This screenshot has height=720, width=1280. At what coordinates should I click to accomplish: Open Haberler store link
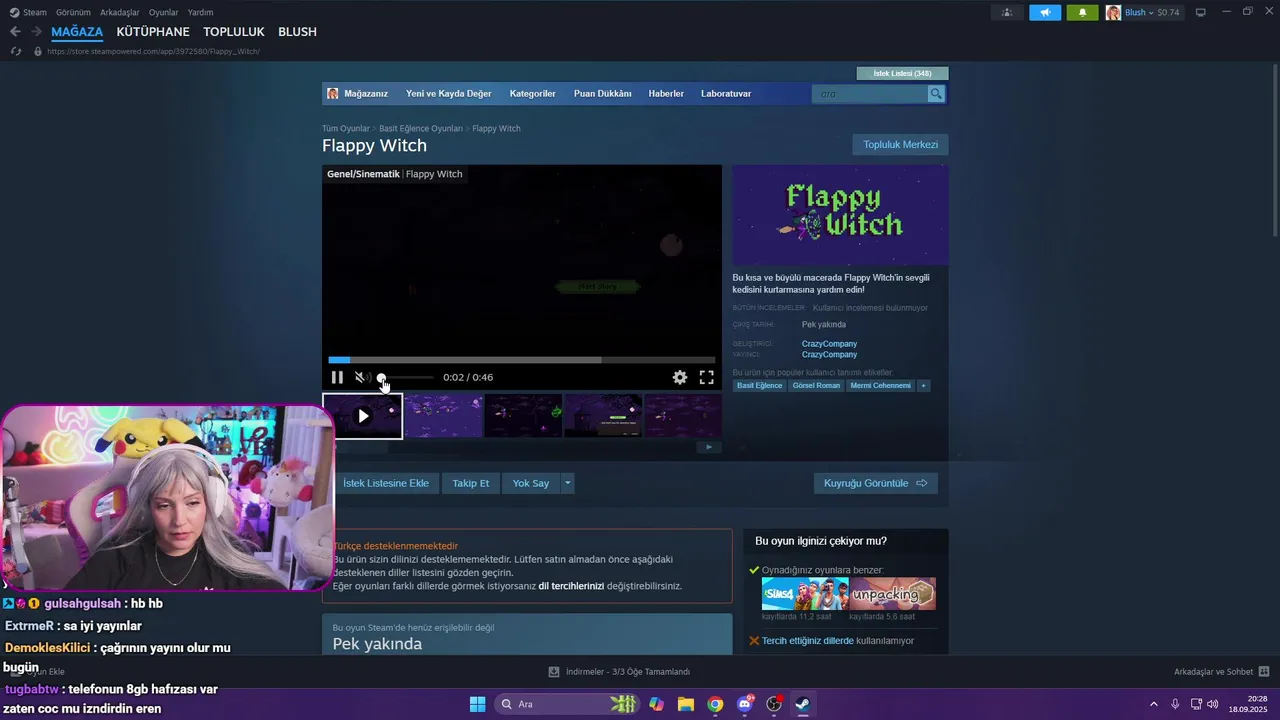click(x=666, y=93)
